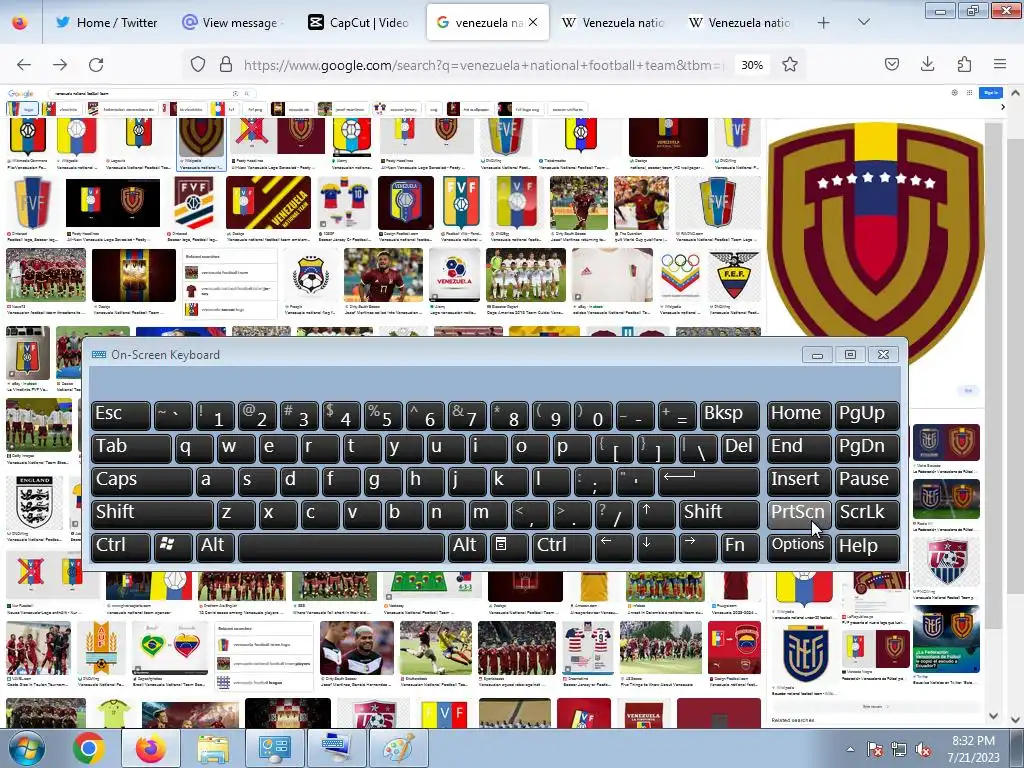This screenshot has height=768, width=1024.
Task: Expand the list all tabs chevron
Action: (863, 23)
